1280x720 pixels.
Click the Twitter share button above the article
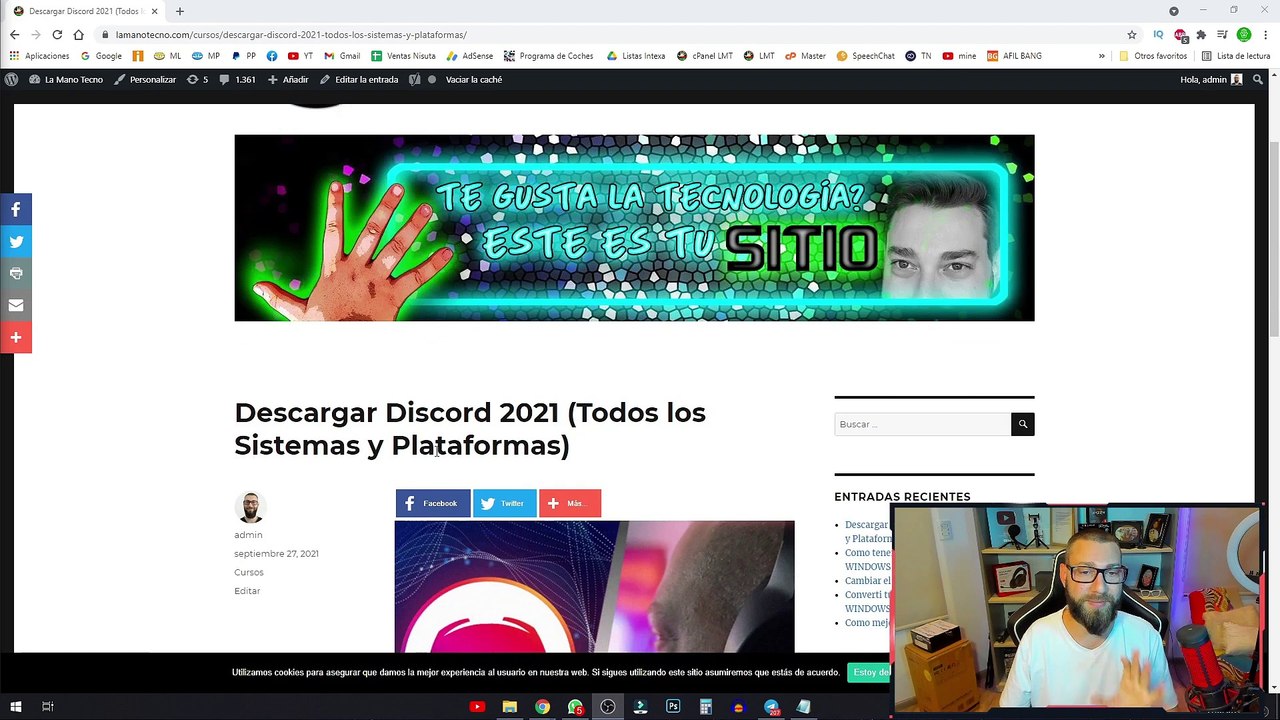click(504, 504)
